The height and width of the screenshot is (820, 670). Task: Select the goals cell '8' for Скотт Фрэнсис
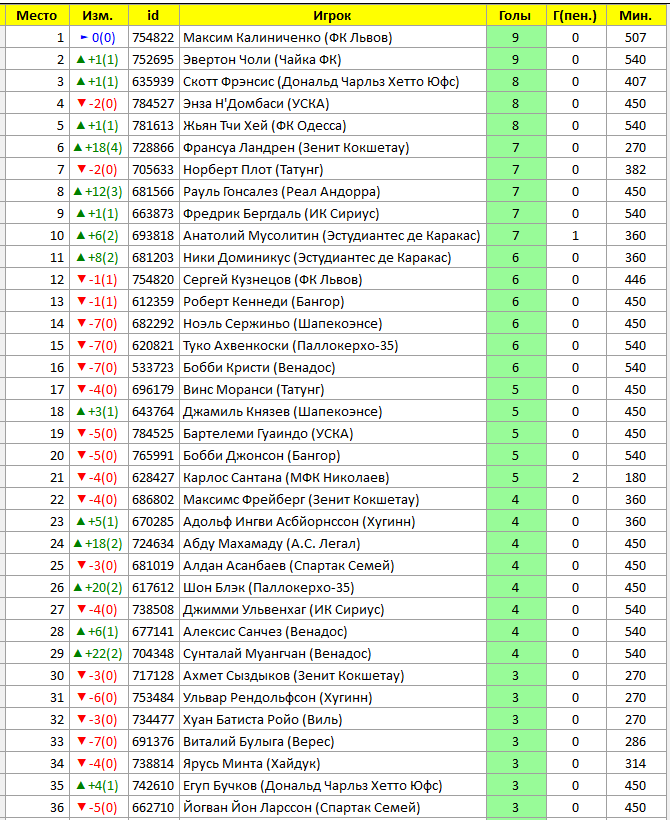(x=516, y=82)
